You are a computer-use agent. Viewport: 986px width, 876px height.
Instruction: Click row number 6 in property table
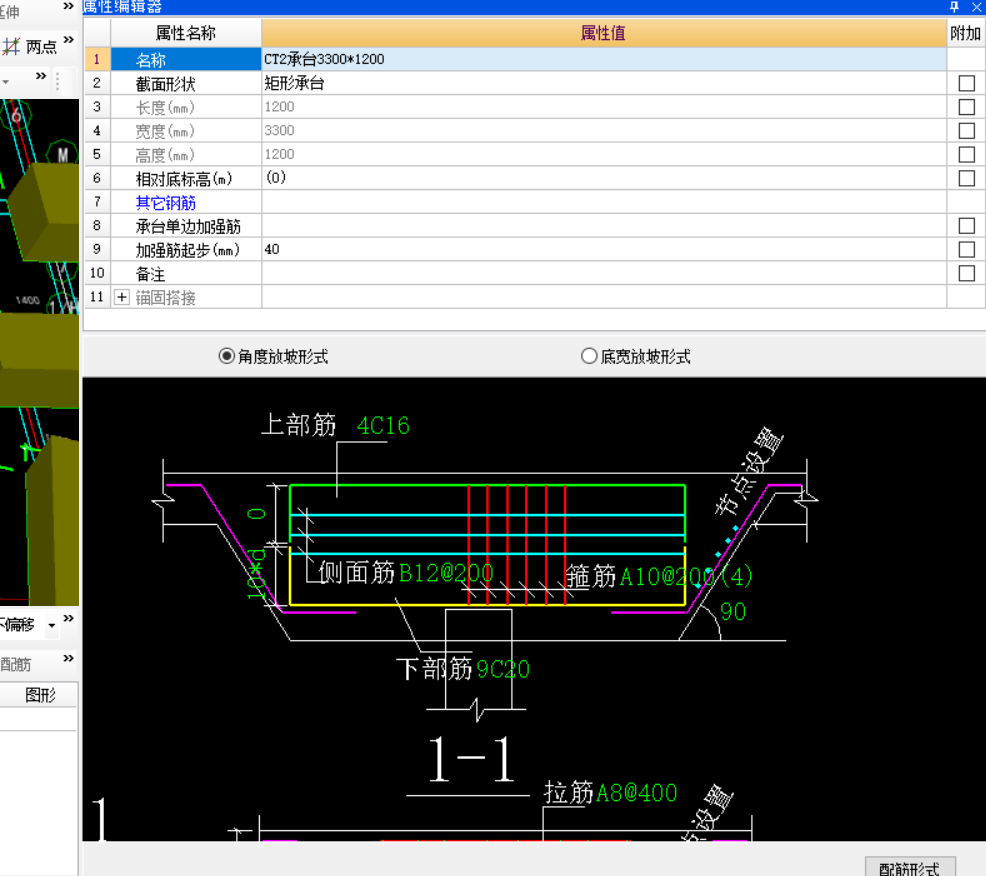click(97, 178)
